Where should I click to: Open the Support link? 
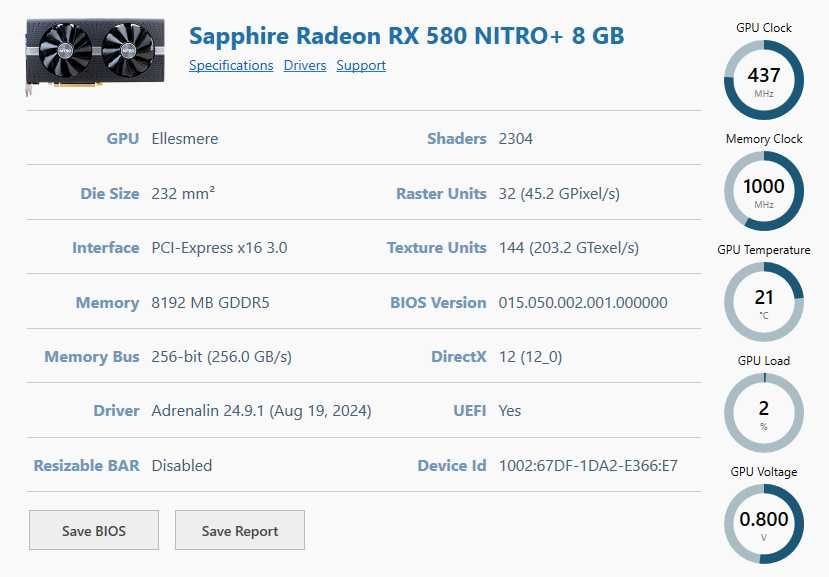click(361, 66)
